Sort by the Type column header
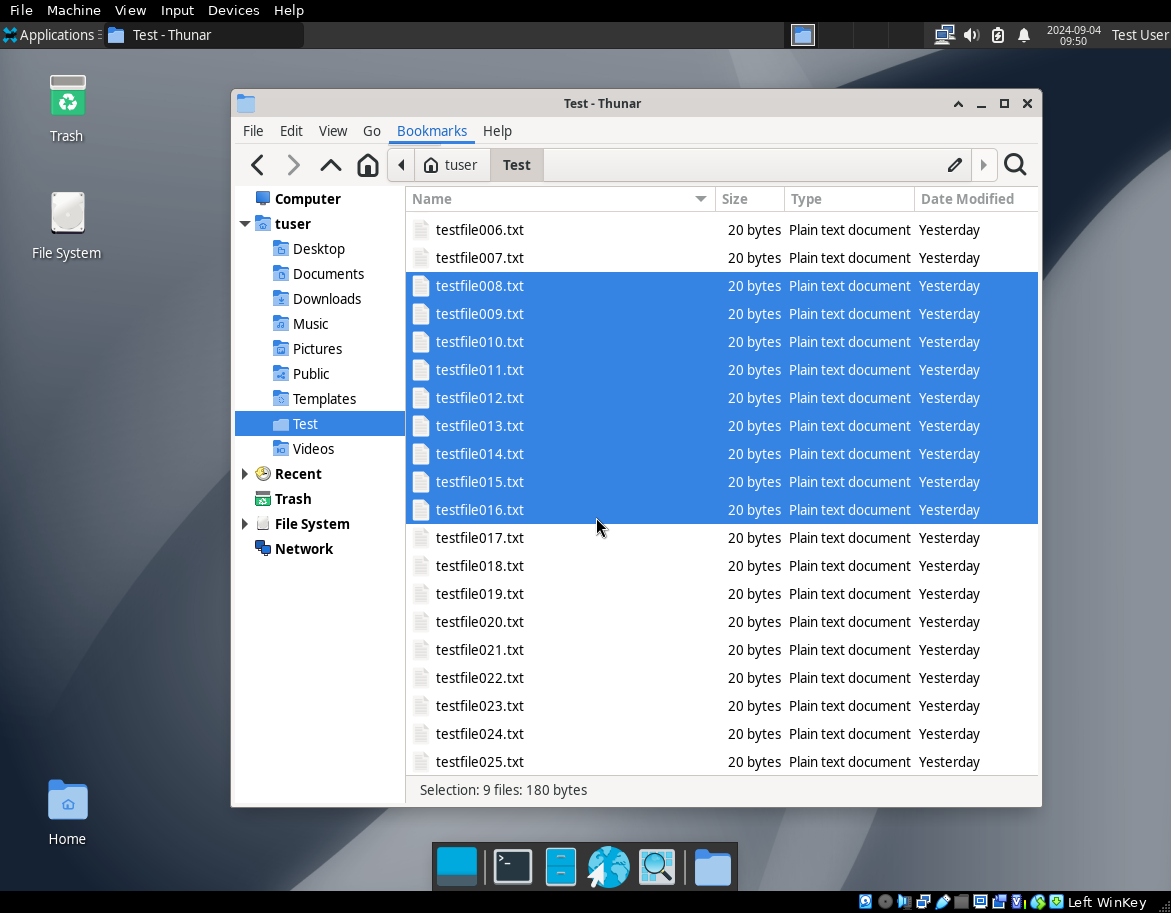 tap(849, 199)
